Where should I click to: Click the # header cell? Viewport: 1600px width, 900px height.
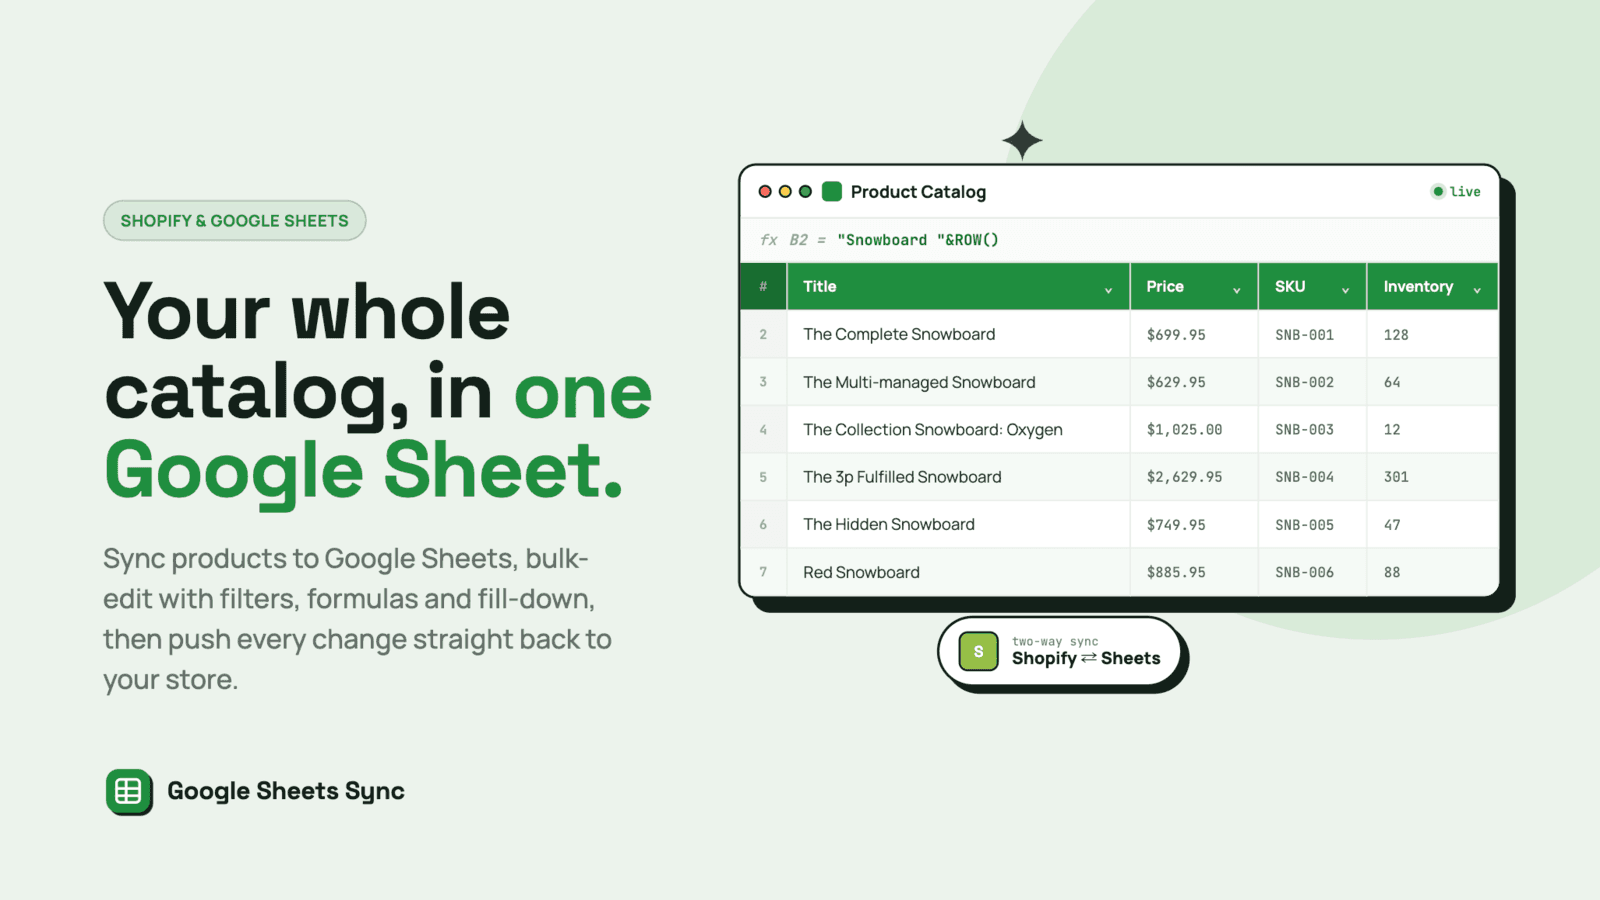click(x=764, y=287)
